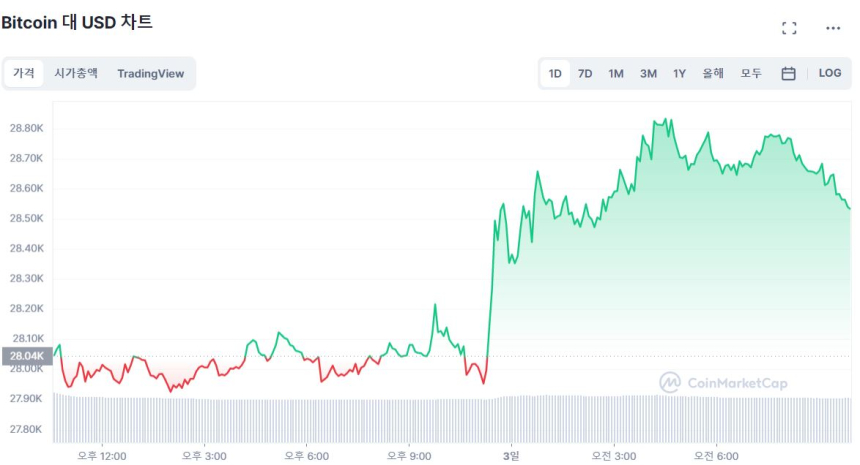Click the Bitcoin 대 USD 차트 title
The height and width of the screenshot is (465, 860).
tap(77, 22)
